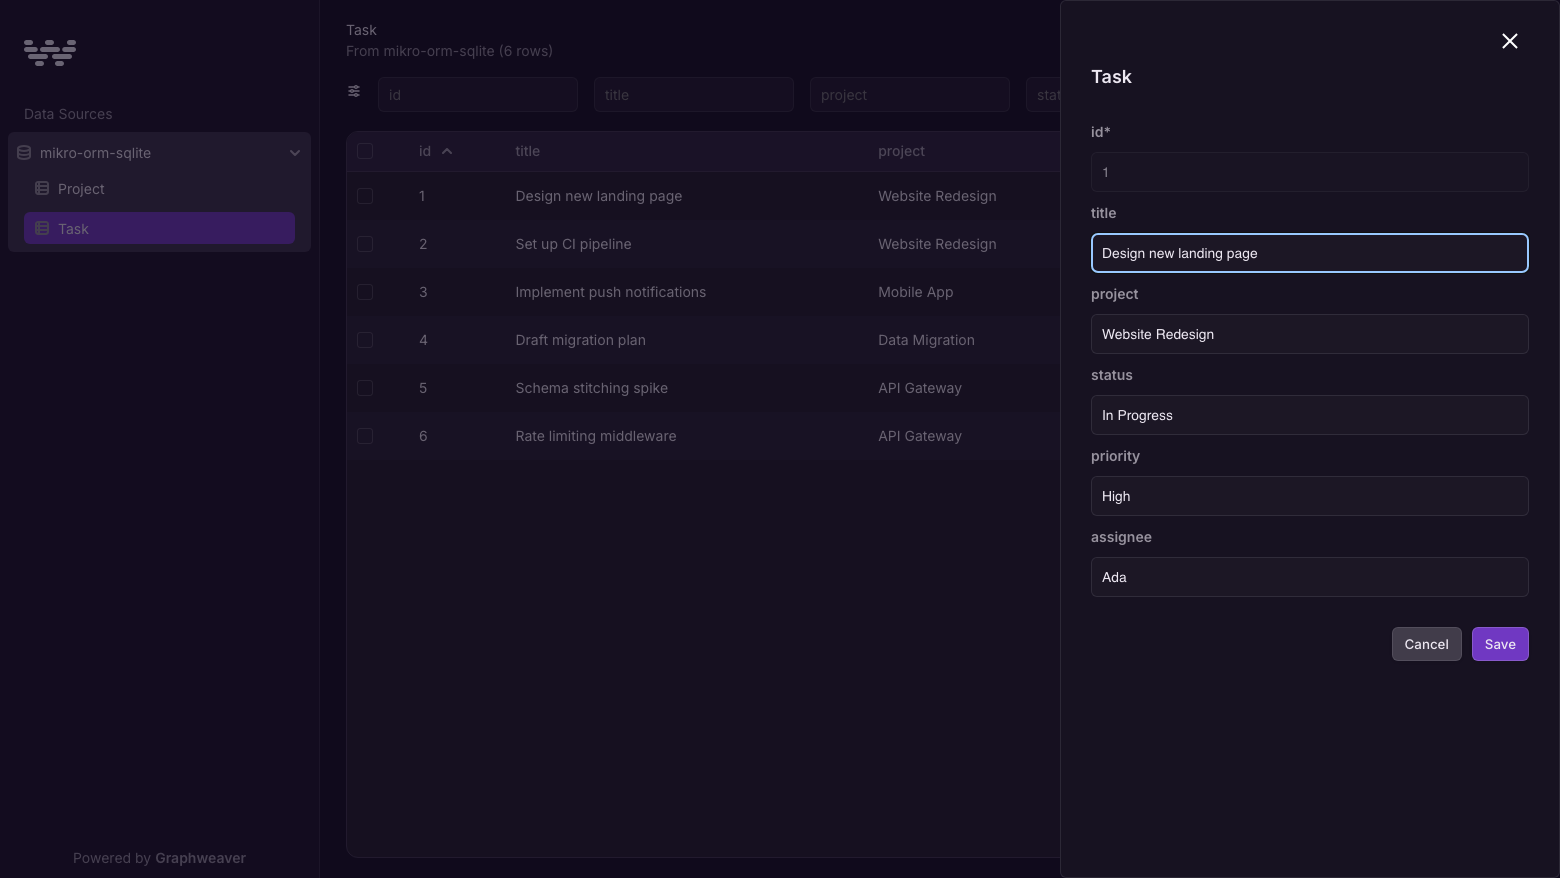Click the Graphweaver logo icon

point(50,52)
